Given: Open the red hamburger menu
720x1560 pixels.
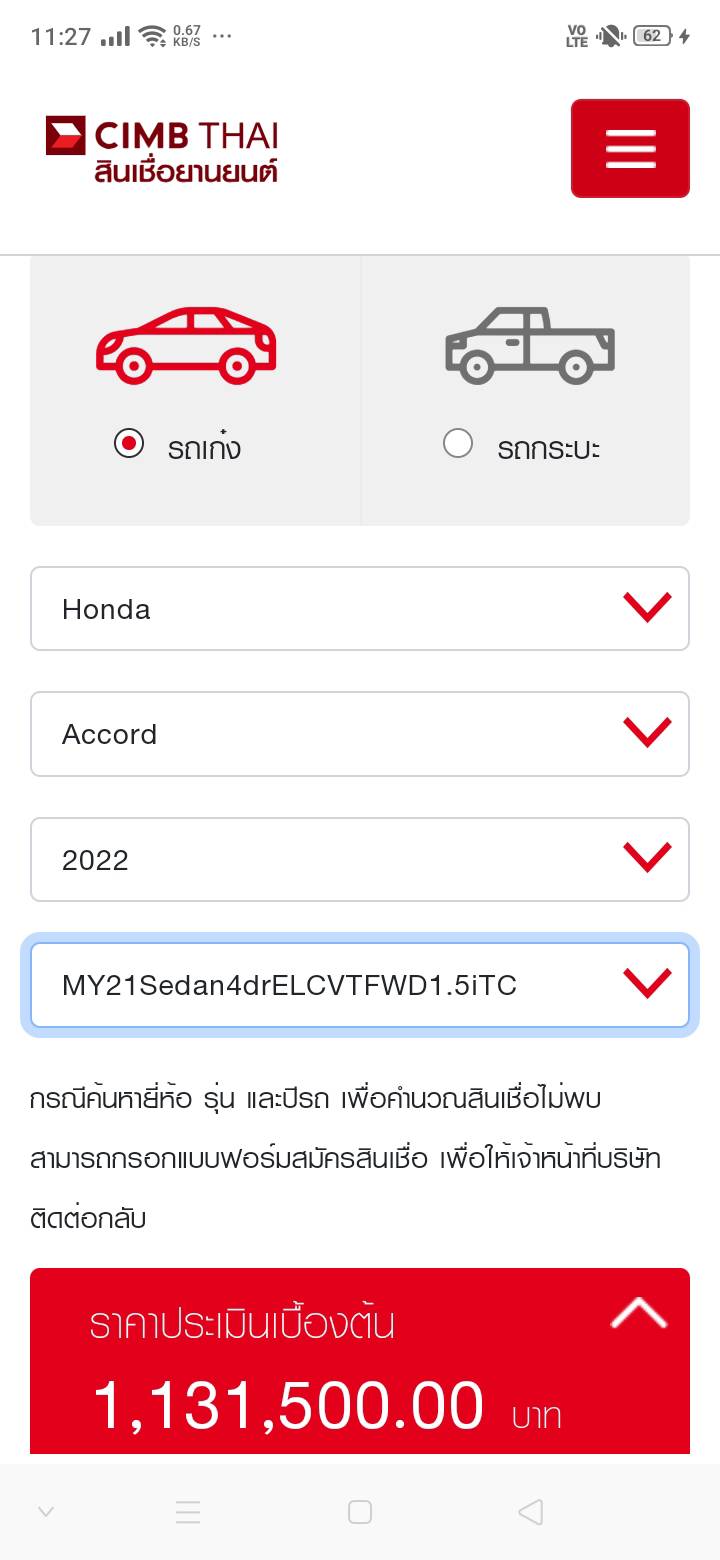Looking at the screenshot, I should 630,148.
